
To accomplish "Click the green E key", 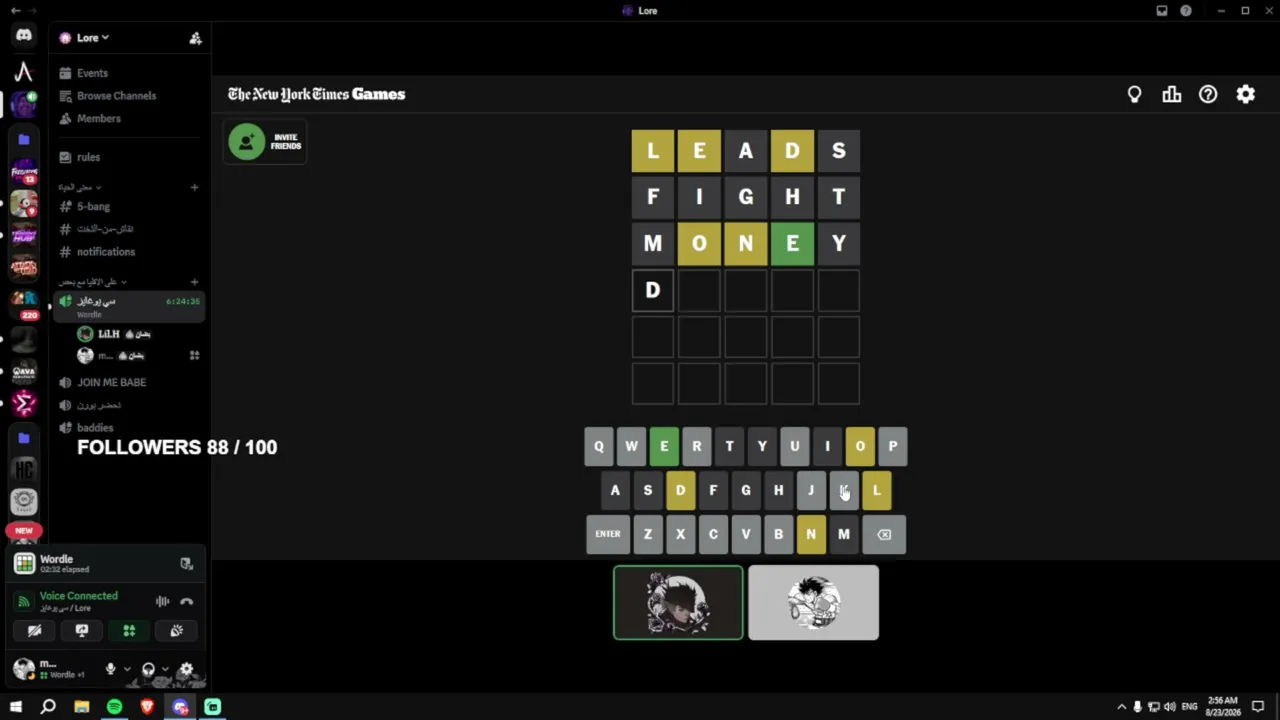I will click(x=664, y=447).
